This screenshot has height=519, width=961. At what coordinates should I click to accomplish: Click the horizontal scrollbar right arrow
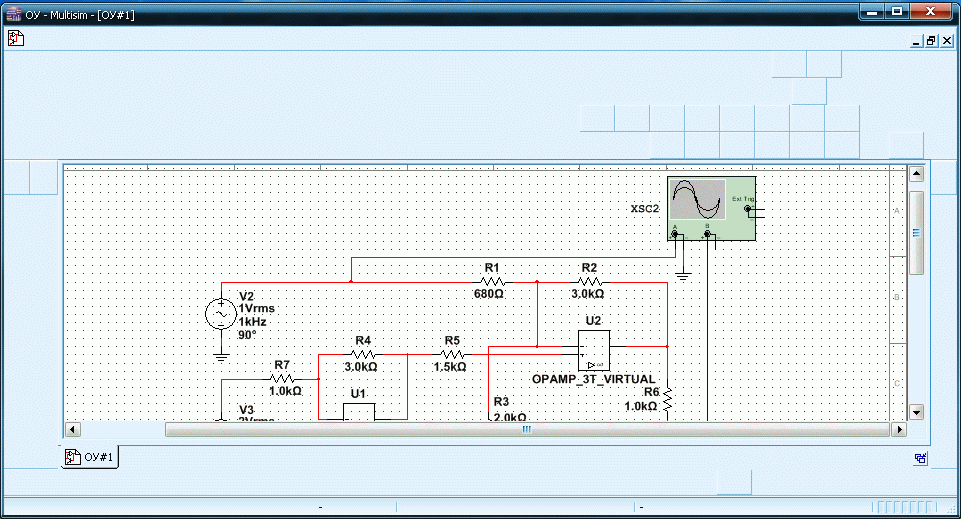click(898, 429)
